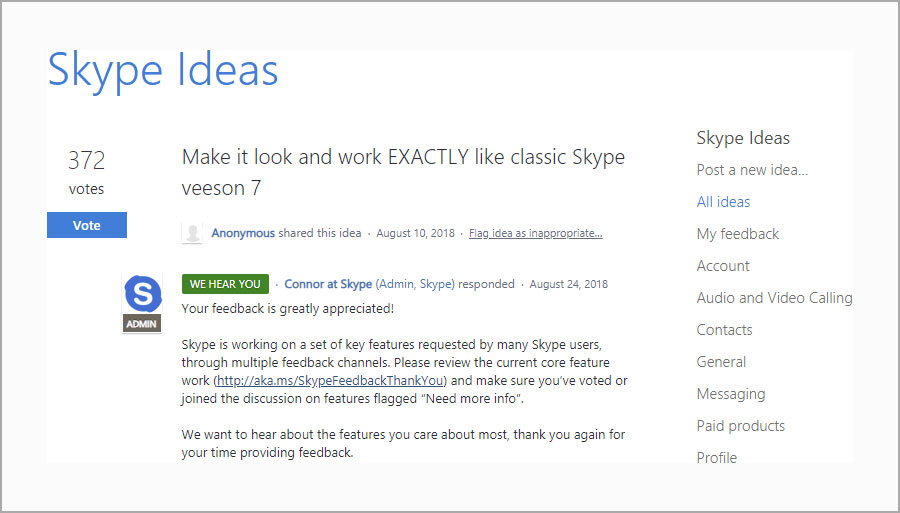This screenshot has height=513, width=900.
Task: Click the August 24, 2018 response date
Action: click(x=568, y=284)
